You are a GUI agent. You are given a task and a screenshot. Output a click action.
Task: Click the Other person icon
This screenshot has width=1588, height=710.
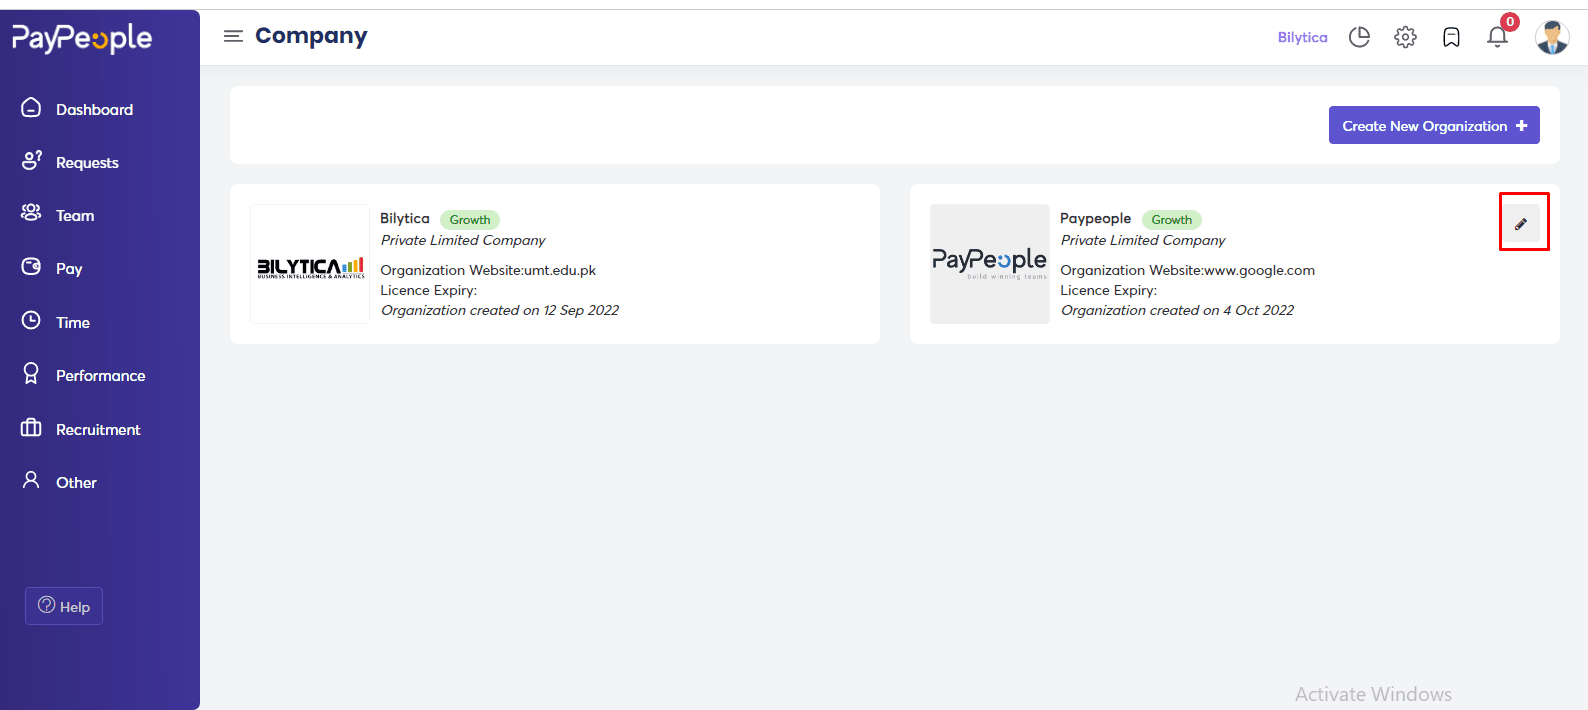click(x=31, y=480)
